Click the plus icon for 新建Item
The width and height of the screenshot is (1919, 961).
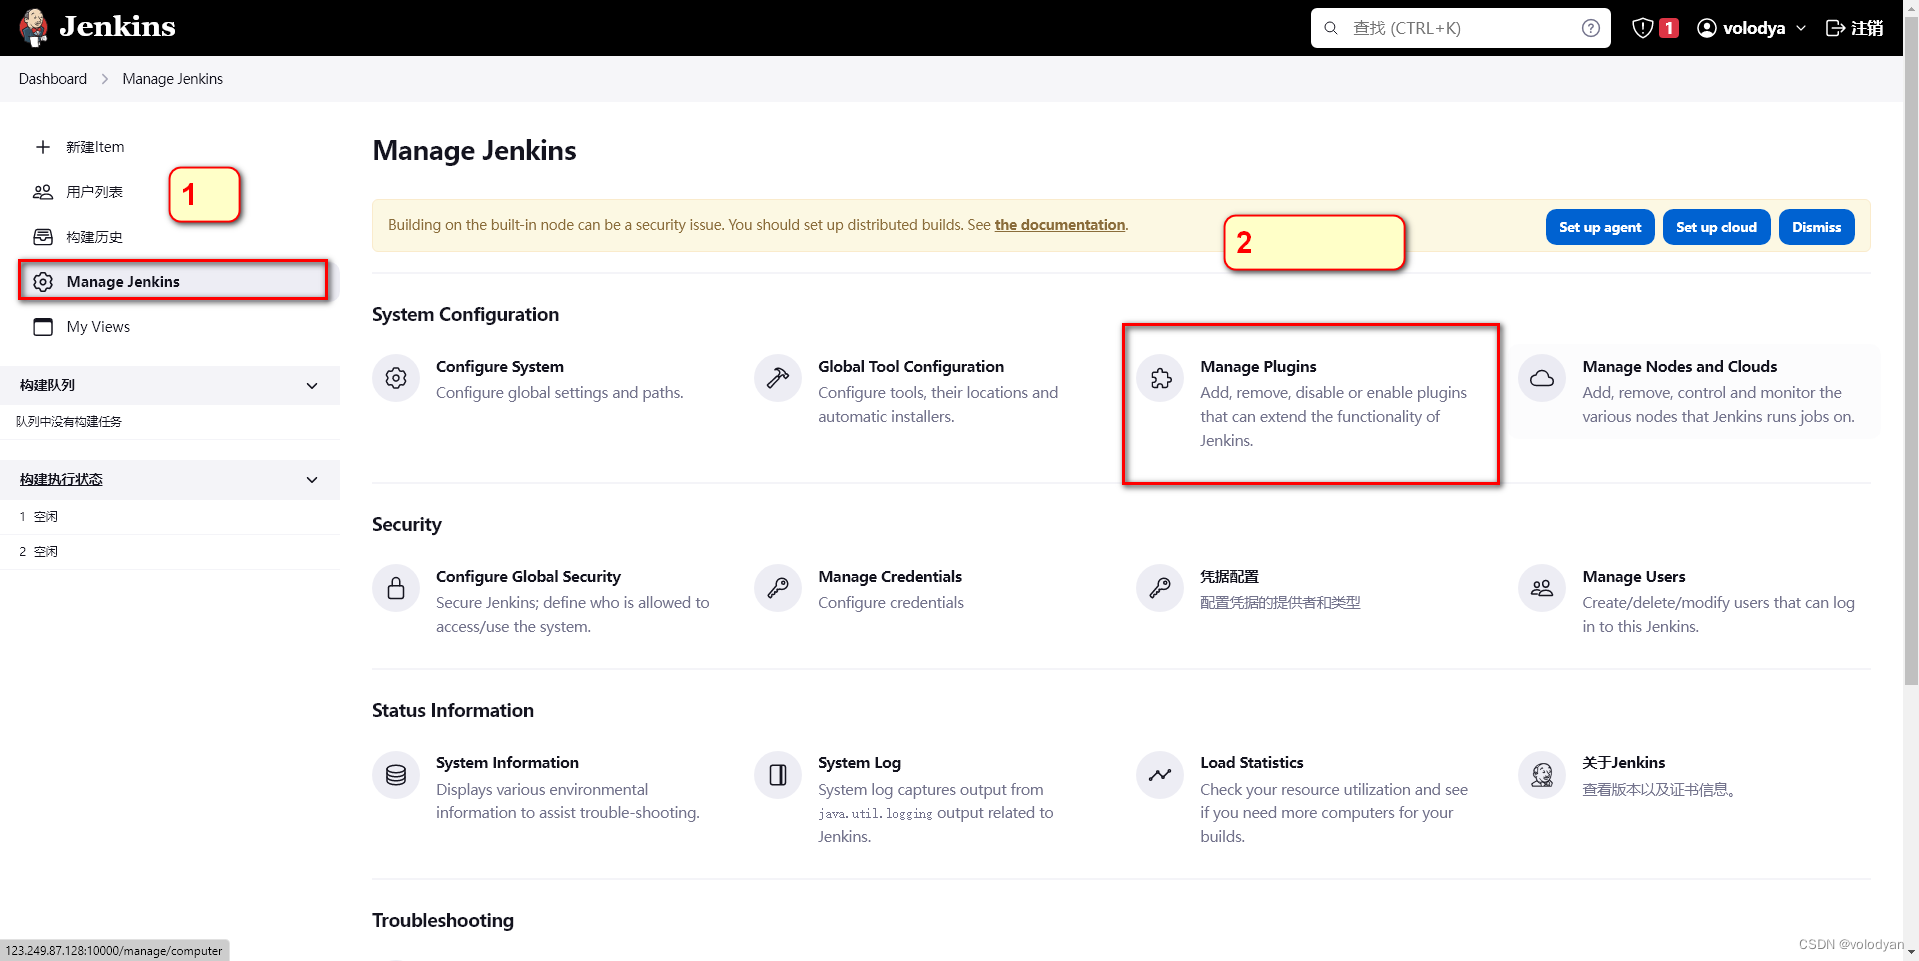pos(43,147)
